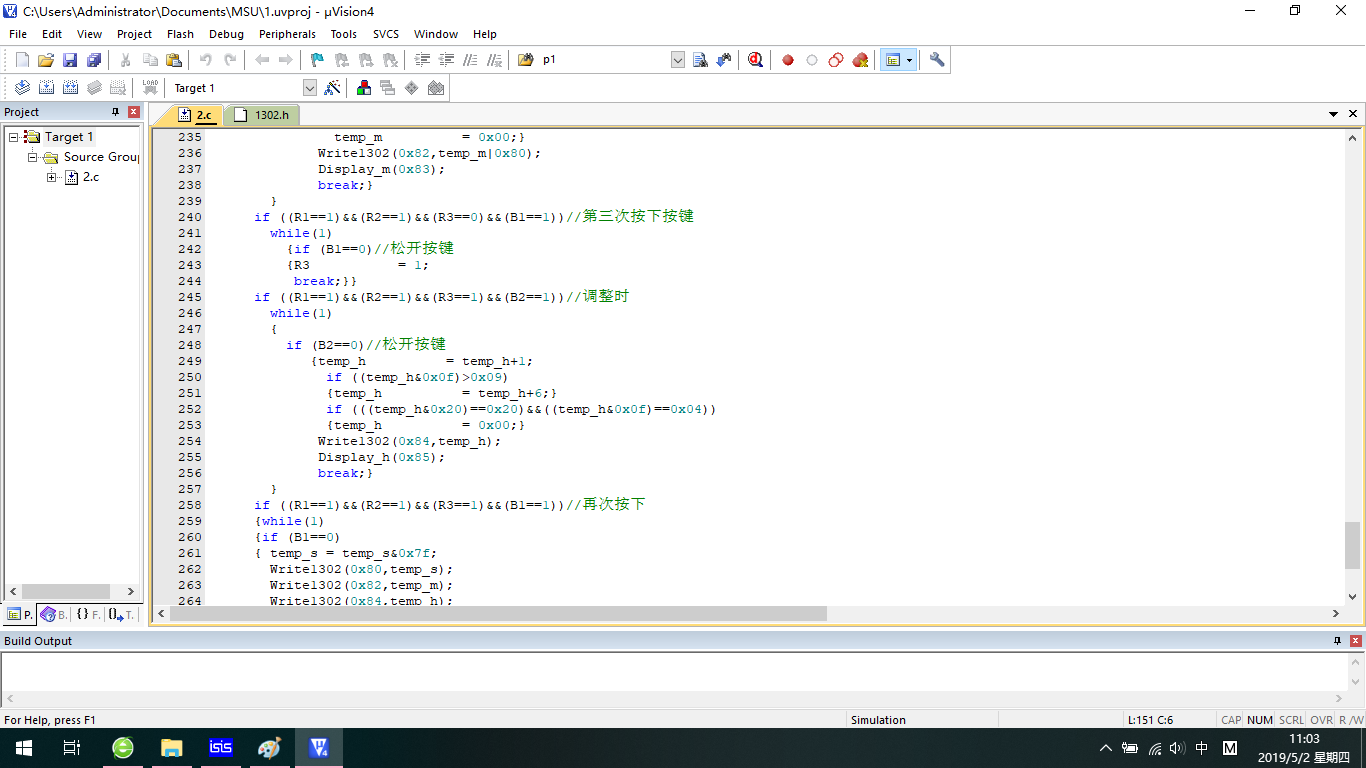Pin the Build Output panel
This screenshot has height=768, width=1366.
pyautogui.click(x=1338, y=641)
